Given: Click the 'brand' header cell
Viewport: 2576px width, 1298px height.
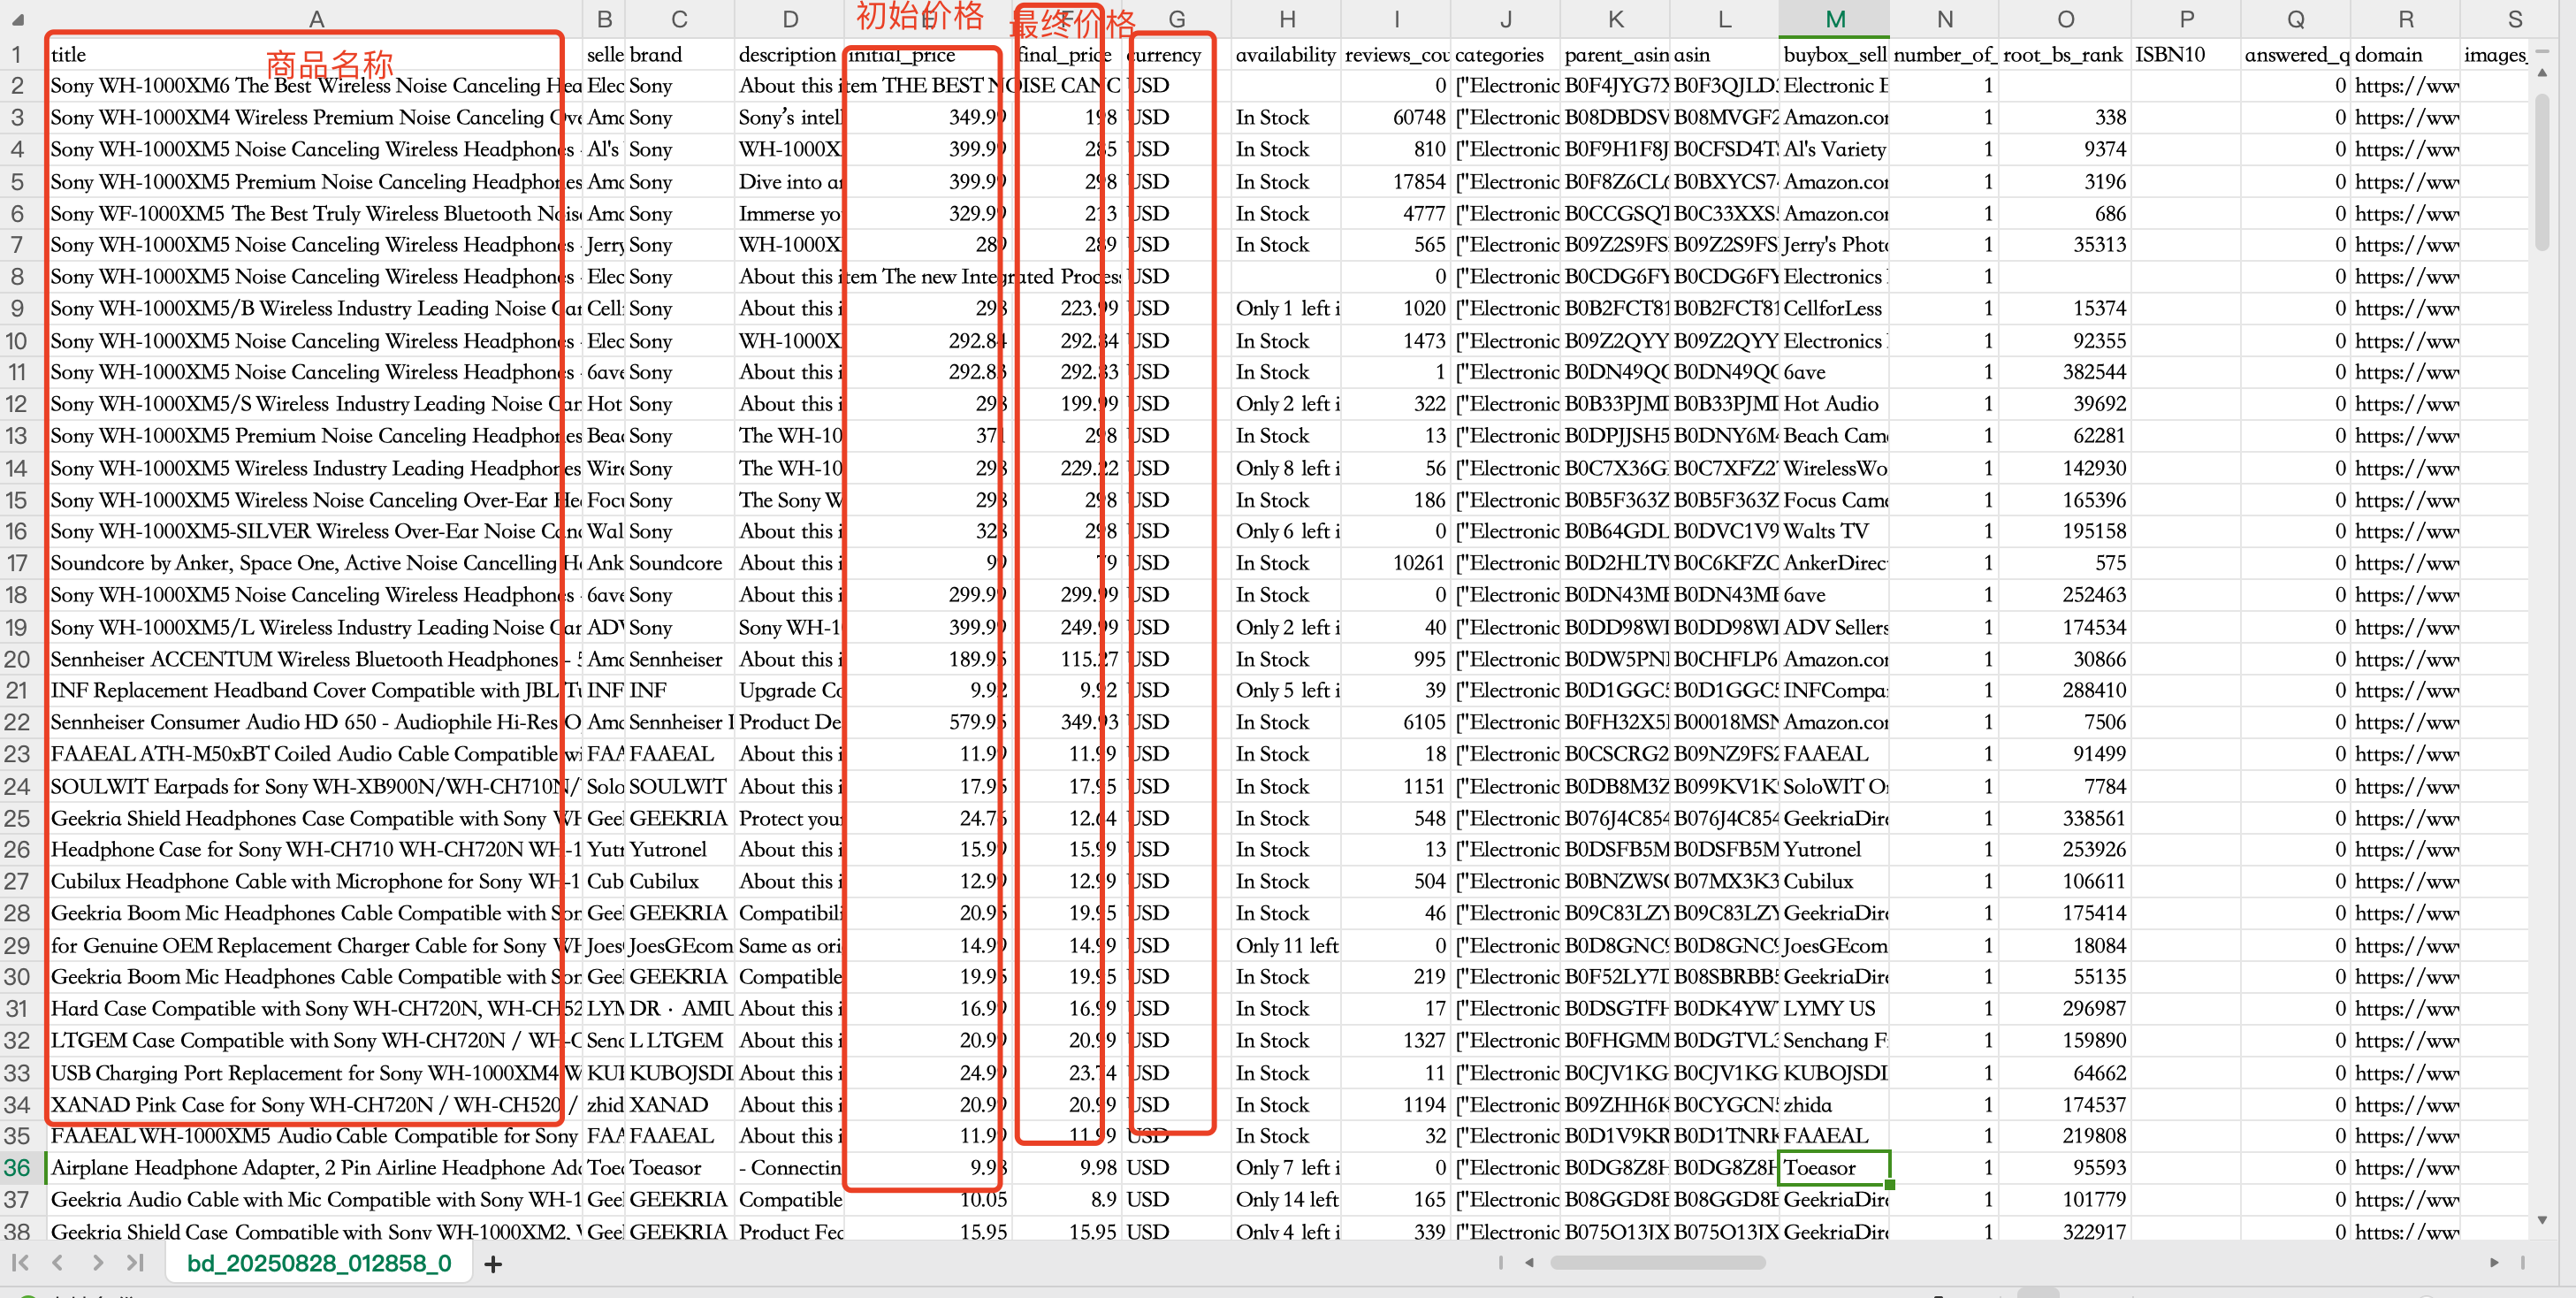Looking at the screenshot, I should [x=680, y=54].
